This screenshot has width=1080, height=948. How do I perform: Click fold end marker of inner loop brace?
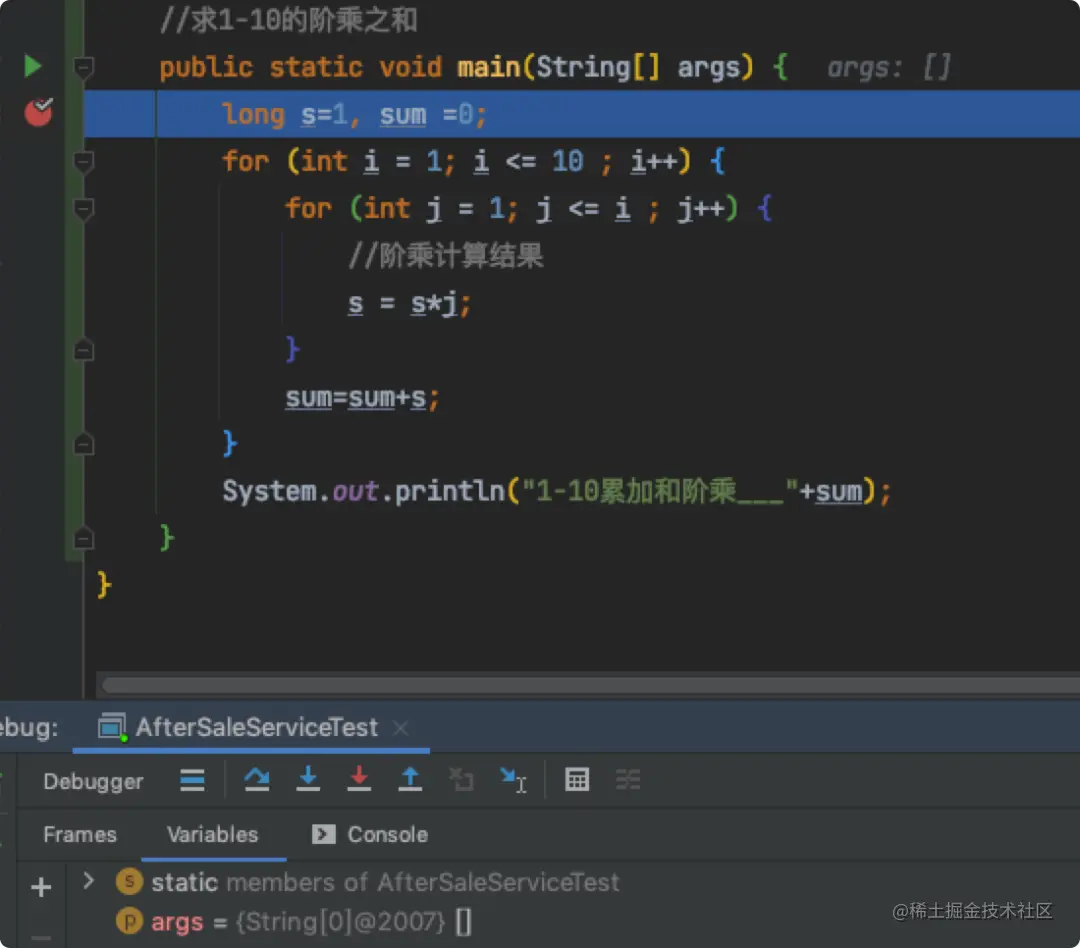click(x=83, y=350)
